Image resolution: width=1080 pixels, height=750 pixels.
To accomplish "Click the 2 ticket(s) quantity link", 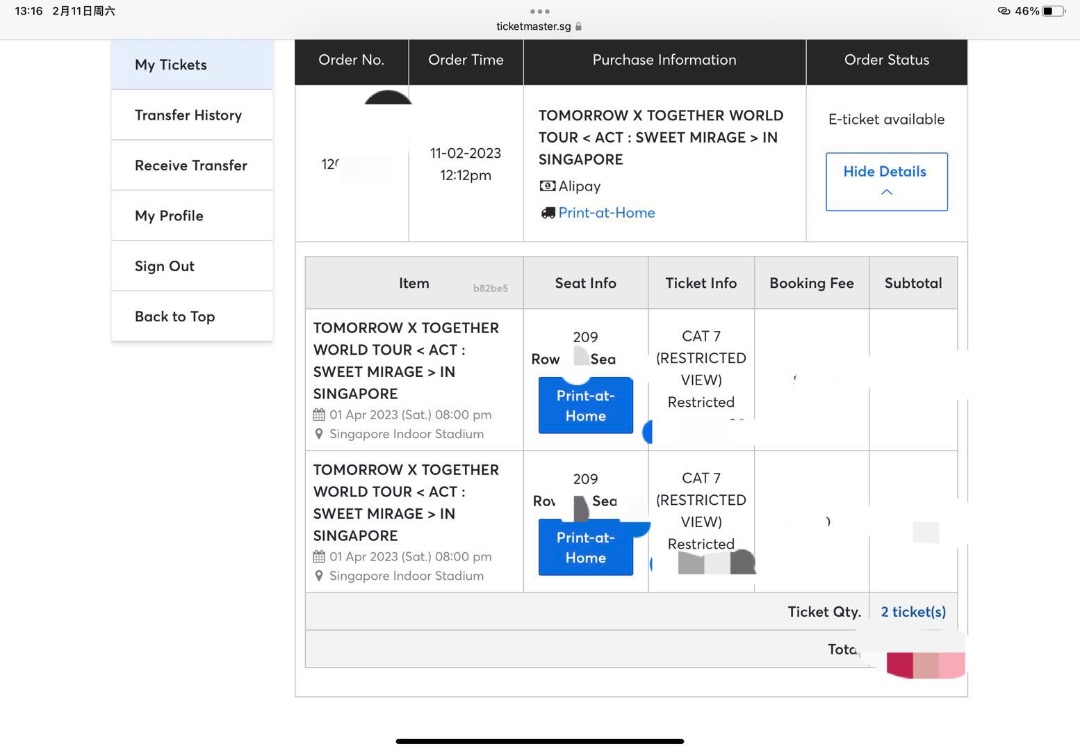I will 913,612.
